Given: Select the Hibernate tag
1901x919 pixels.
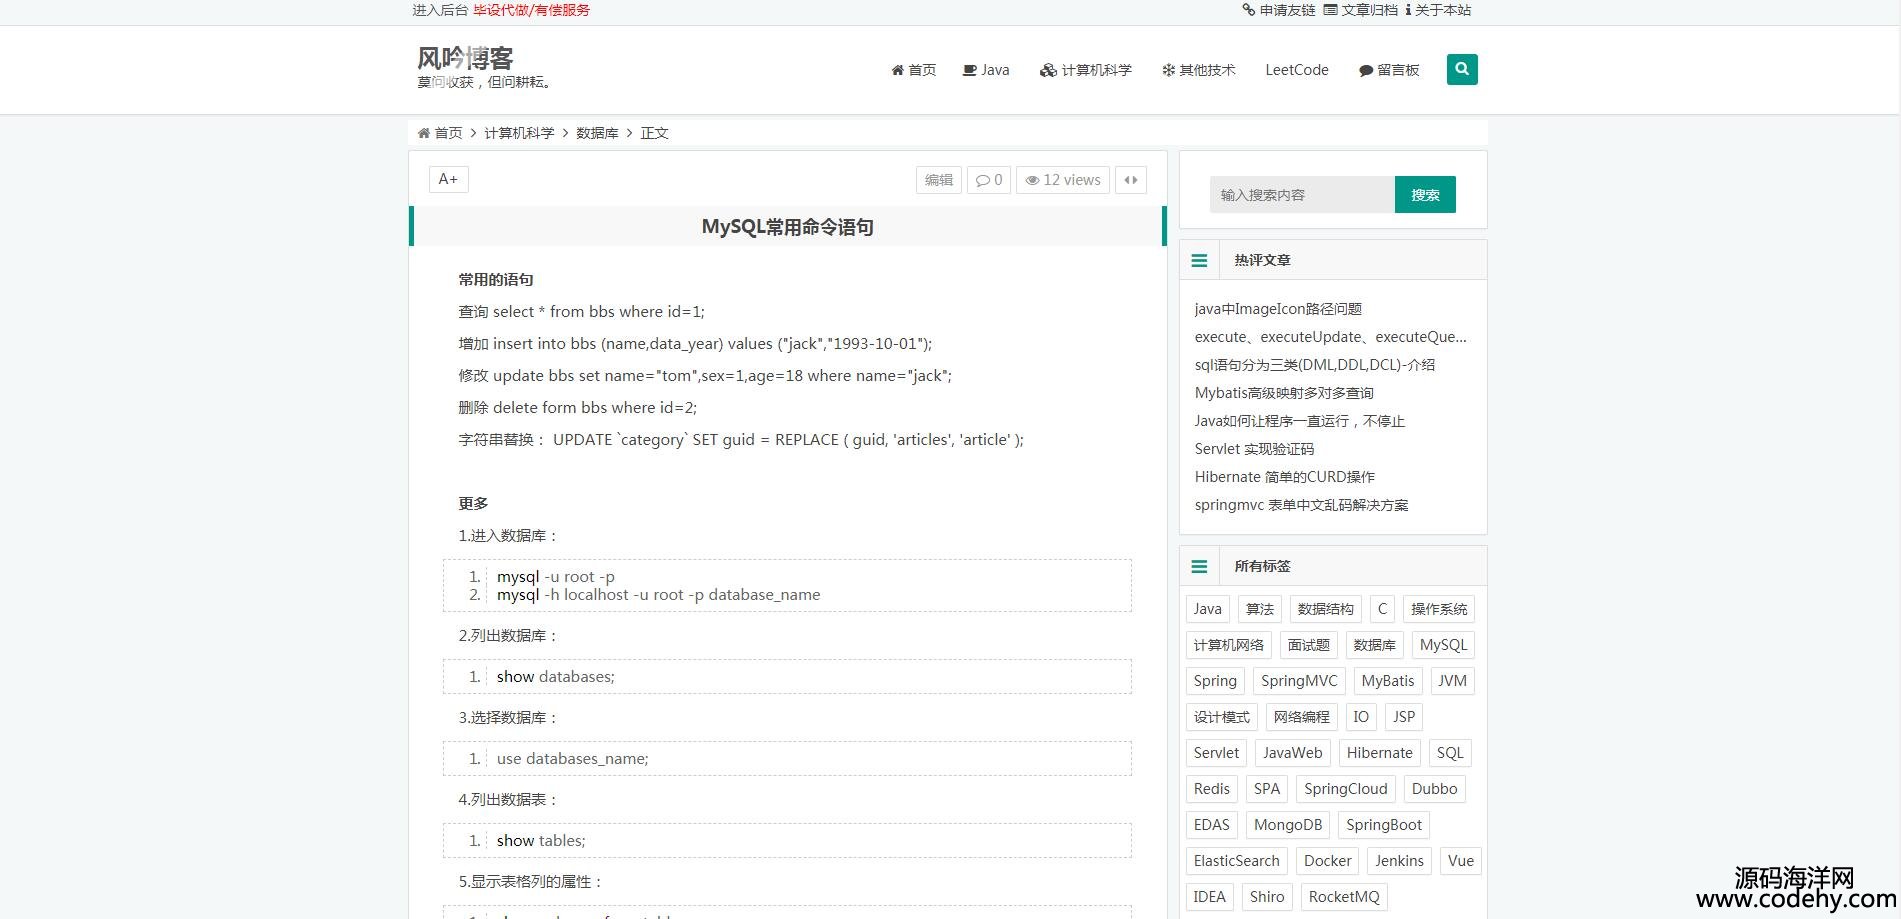Looking at the screenshot, I should pyautogui.click(x=1379, y=753).
